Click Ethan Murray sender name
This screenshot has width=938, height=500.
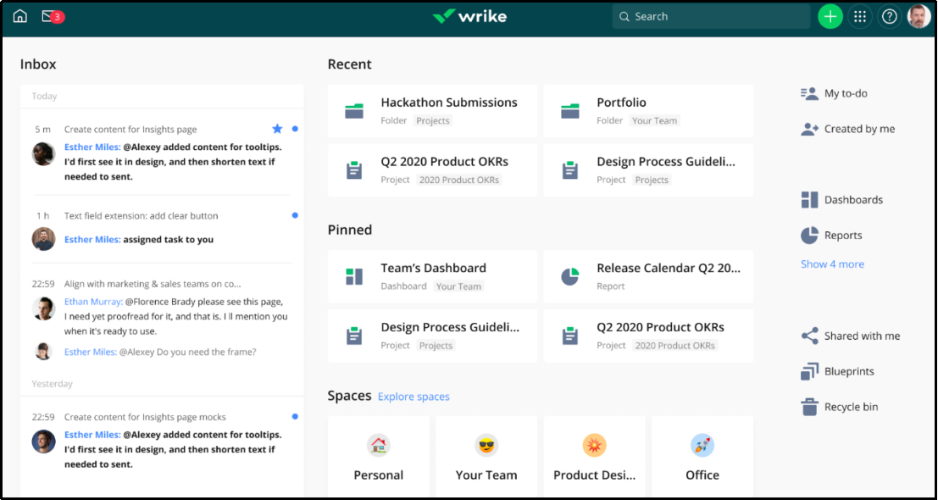(92, 302)
